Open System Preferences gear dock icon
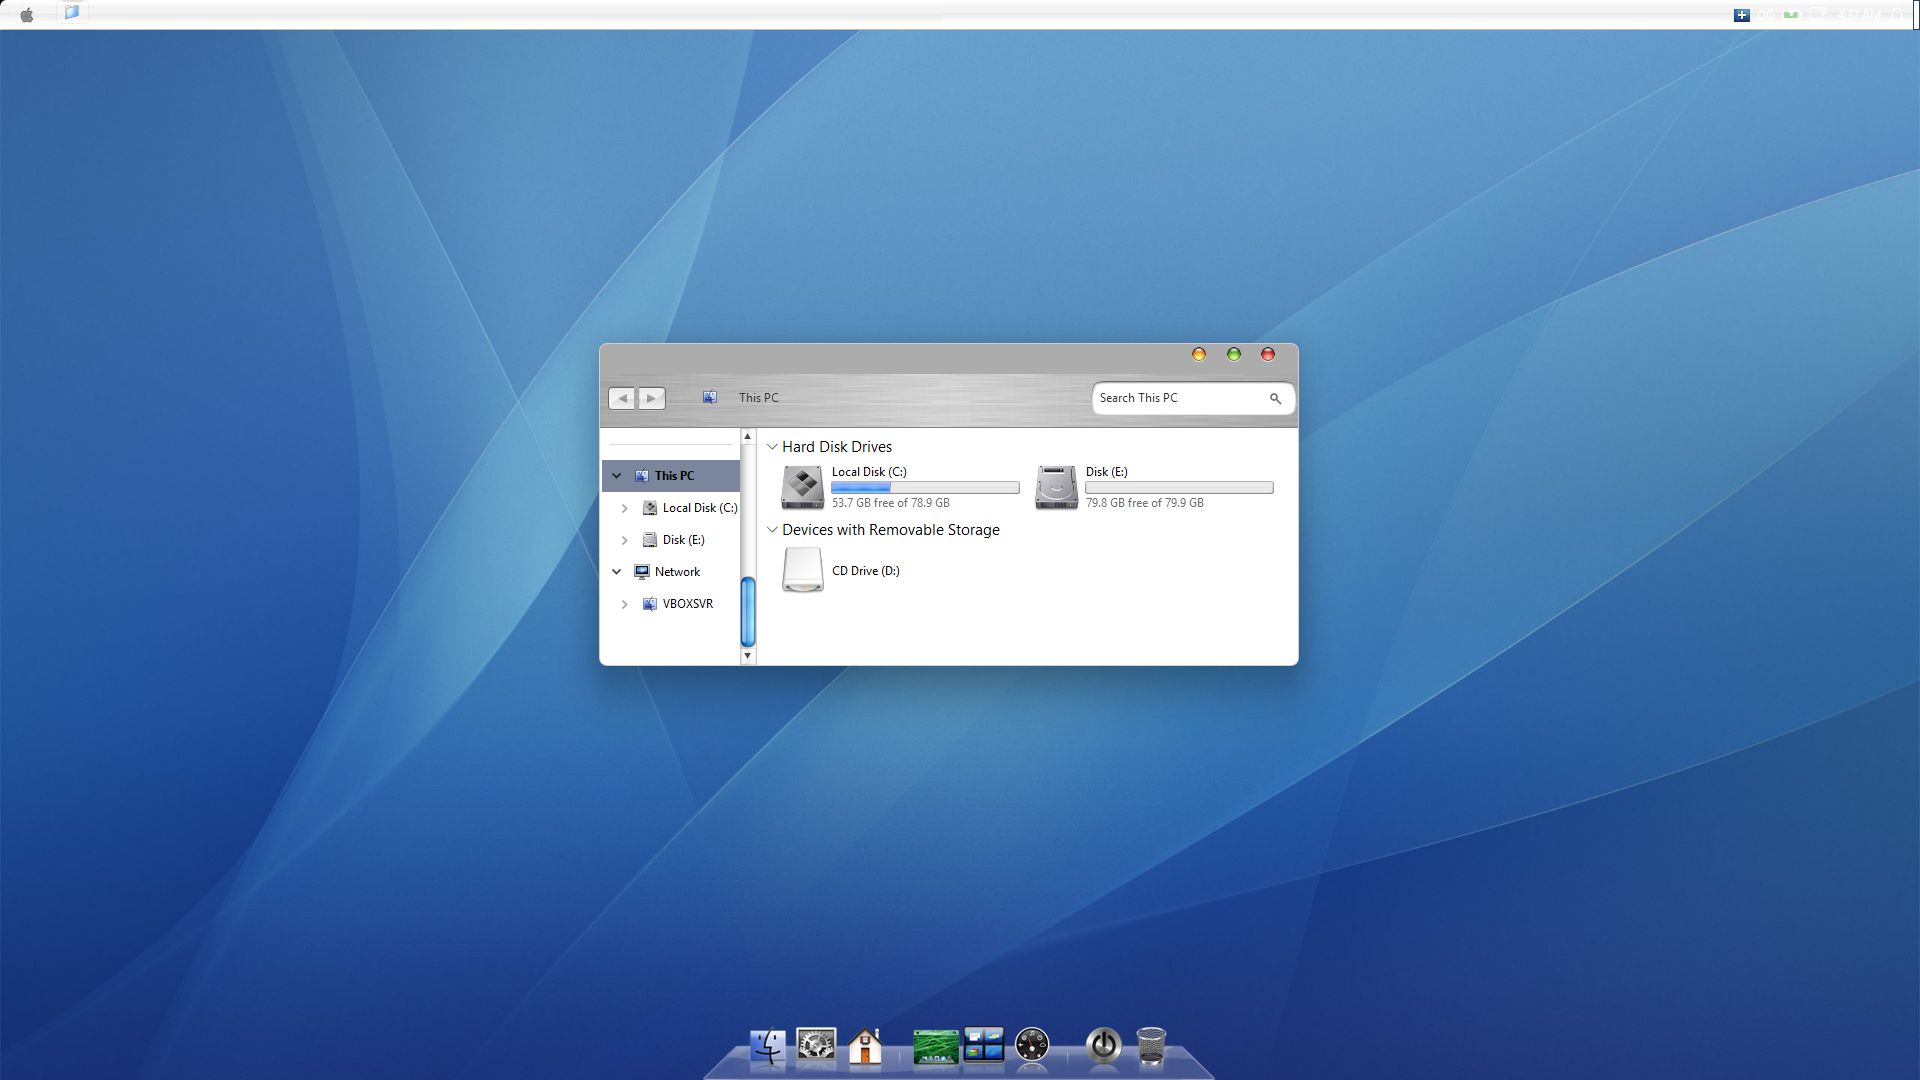 tap(816, 1046)
